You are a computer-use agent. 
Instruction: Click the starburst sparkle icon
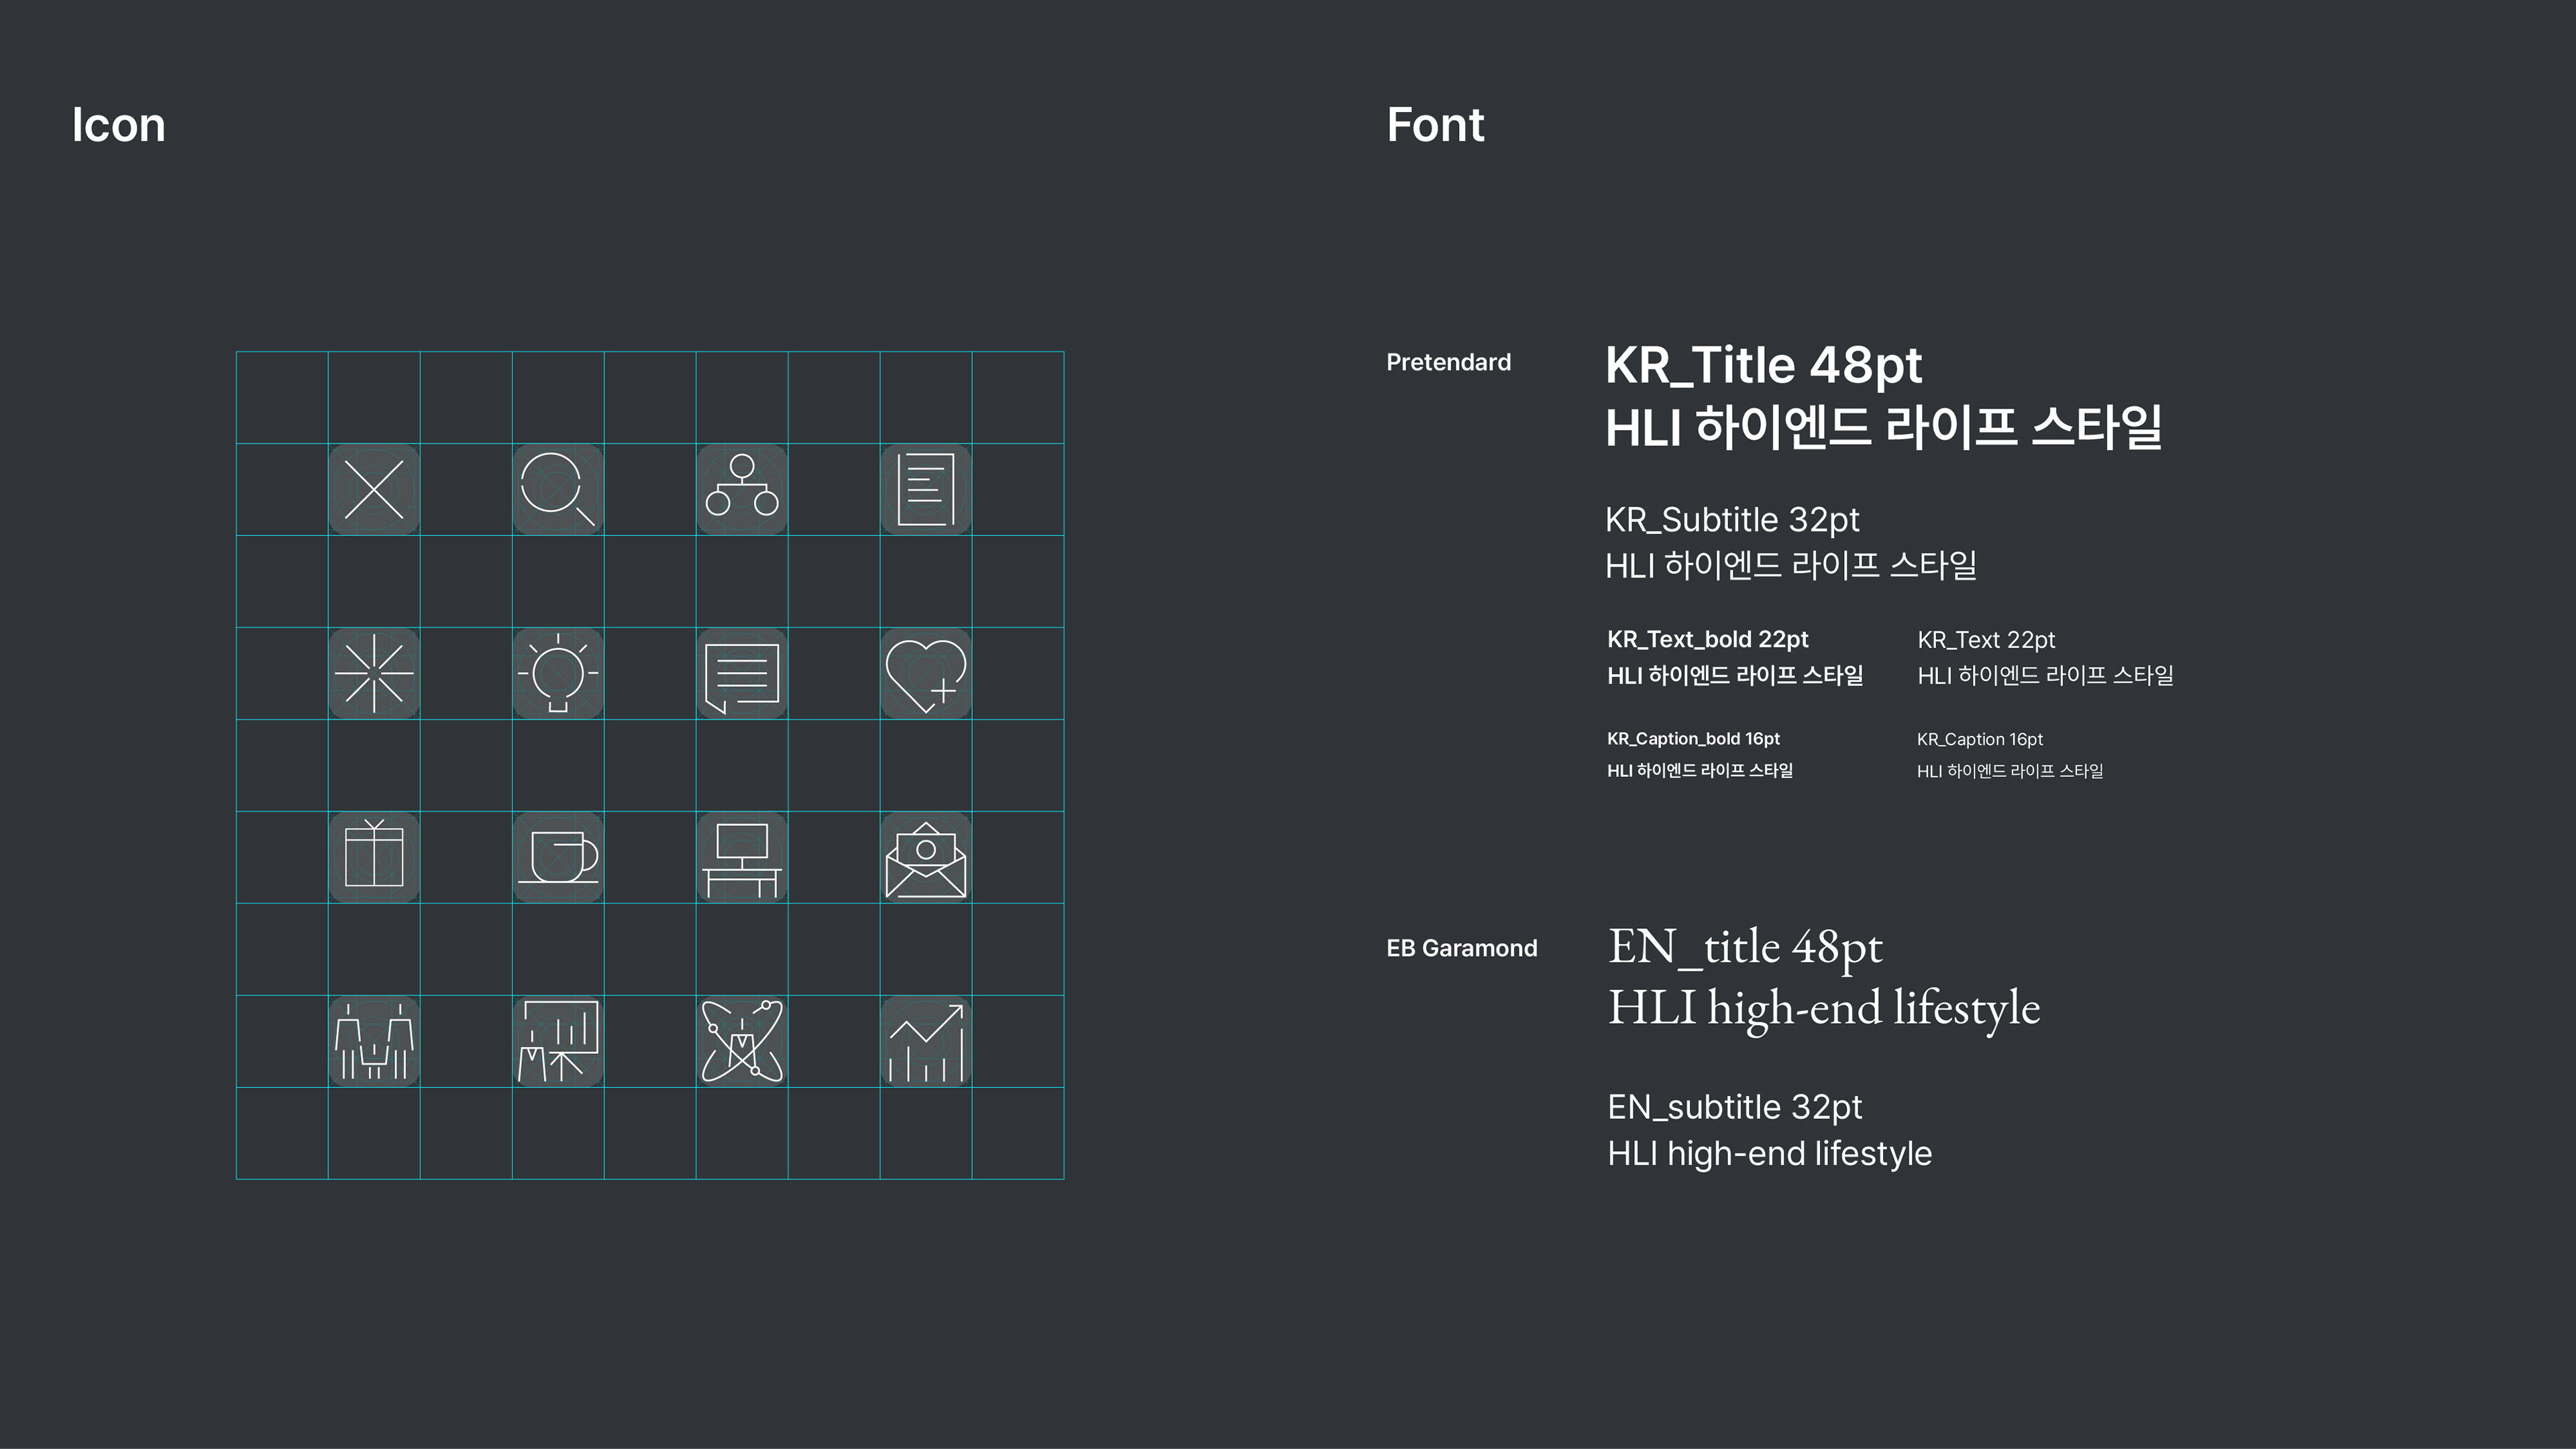click(x=374, y=673)
